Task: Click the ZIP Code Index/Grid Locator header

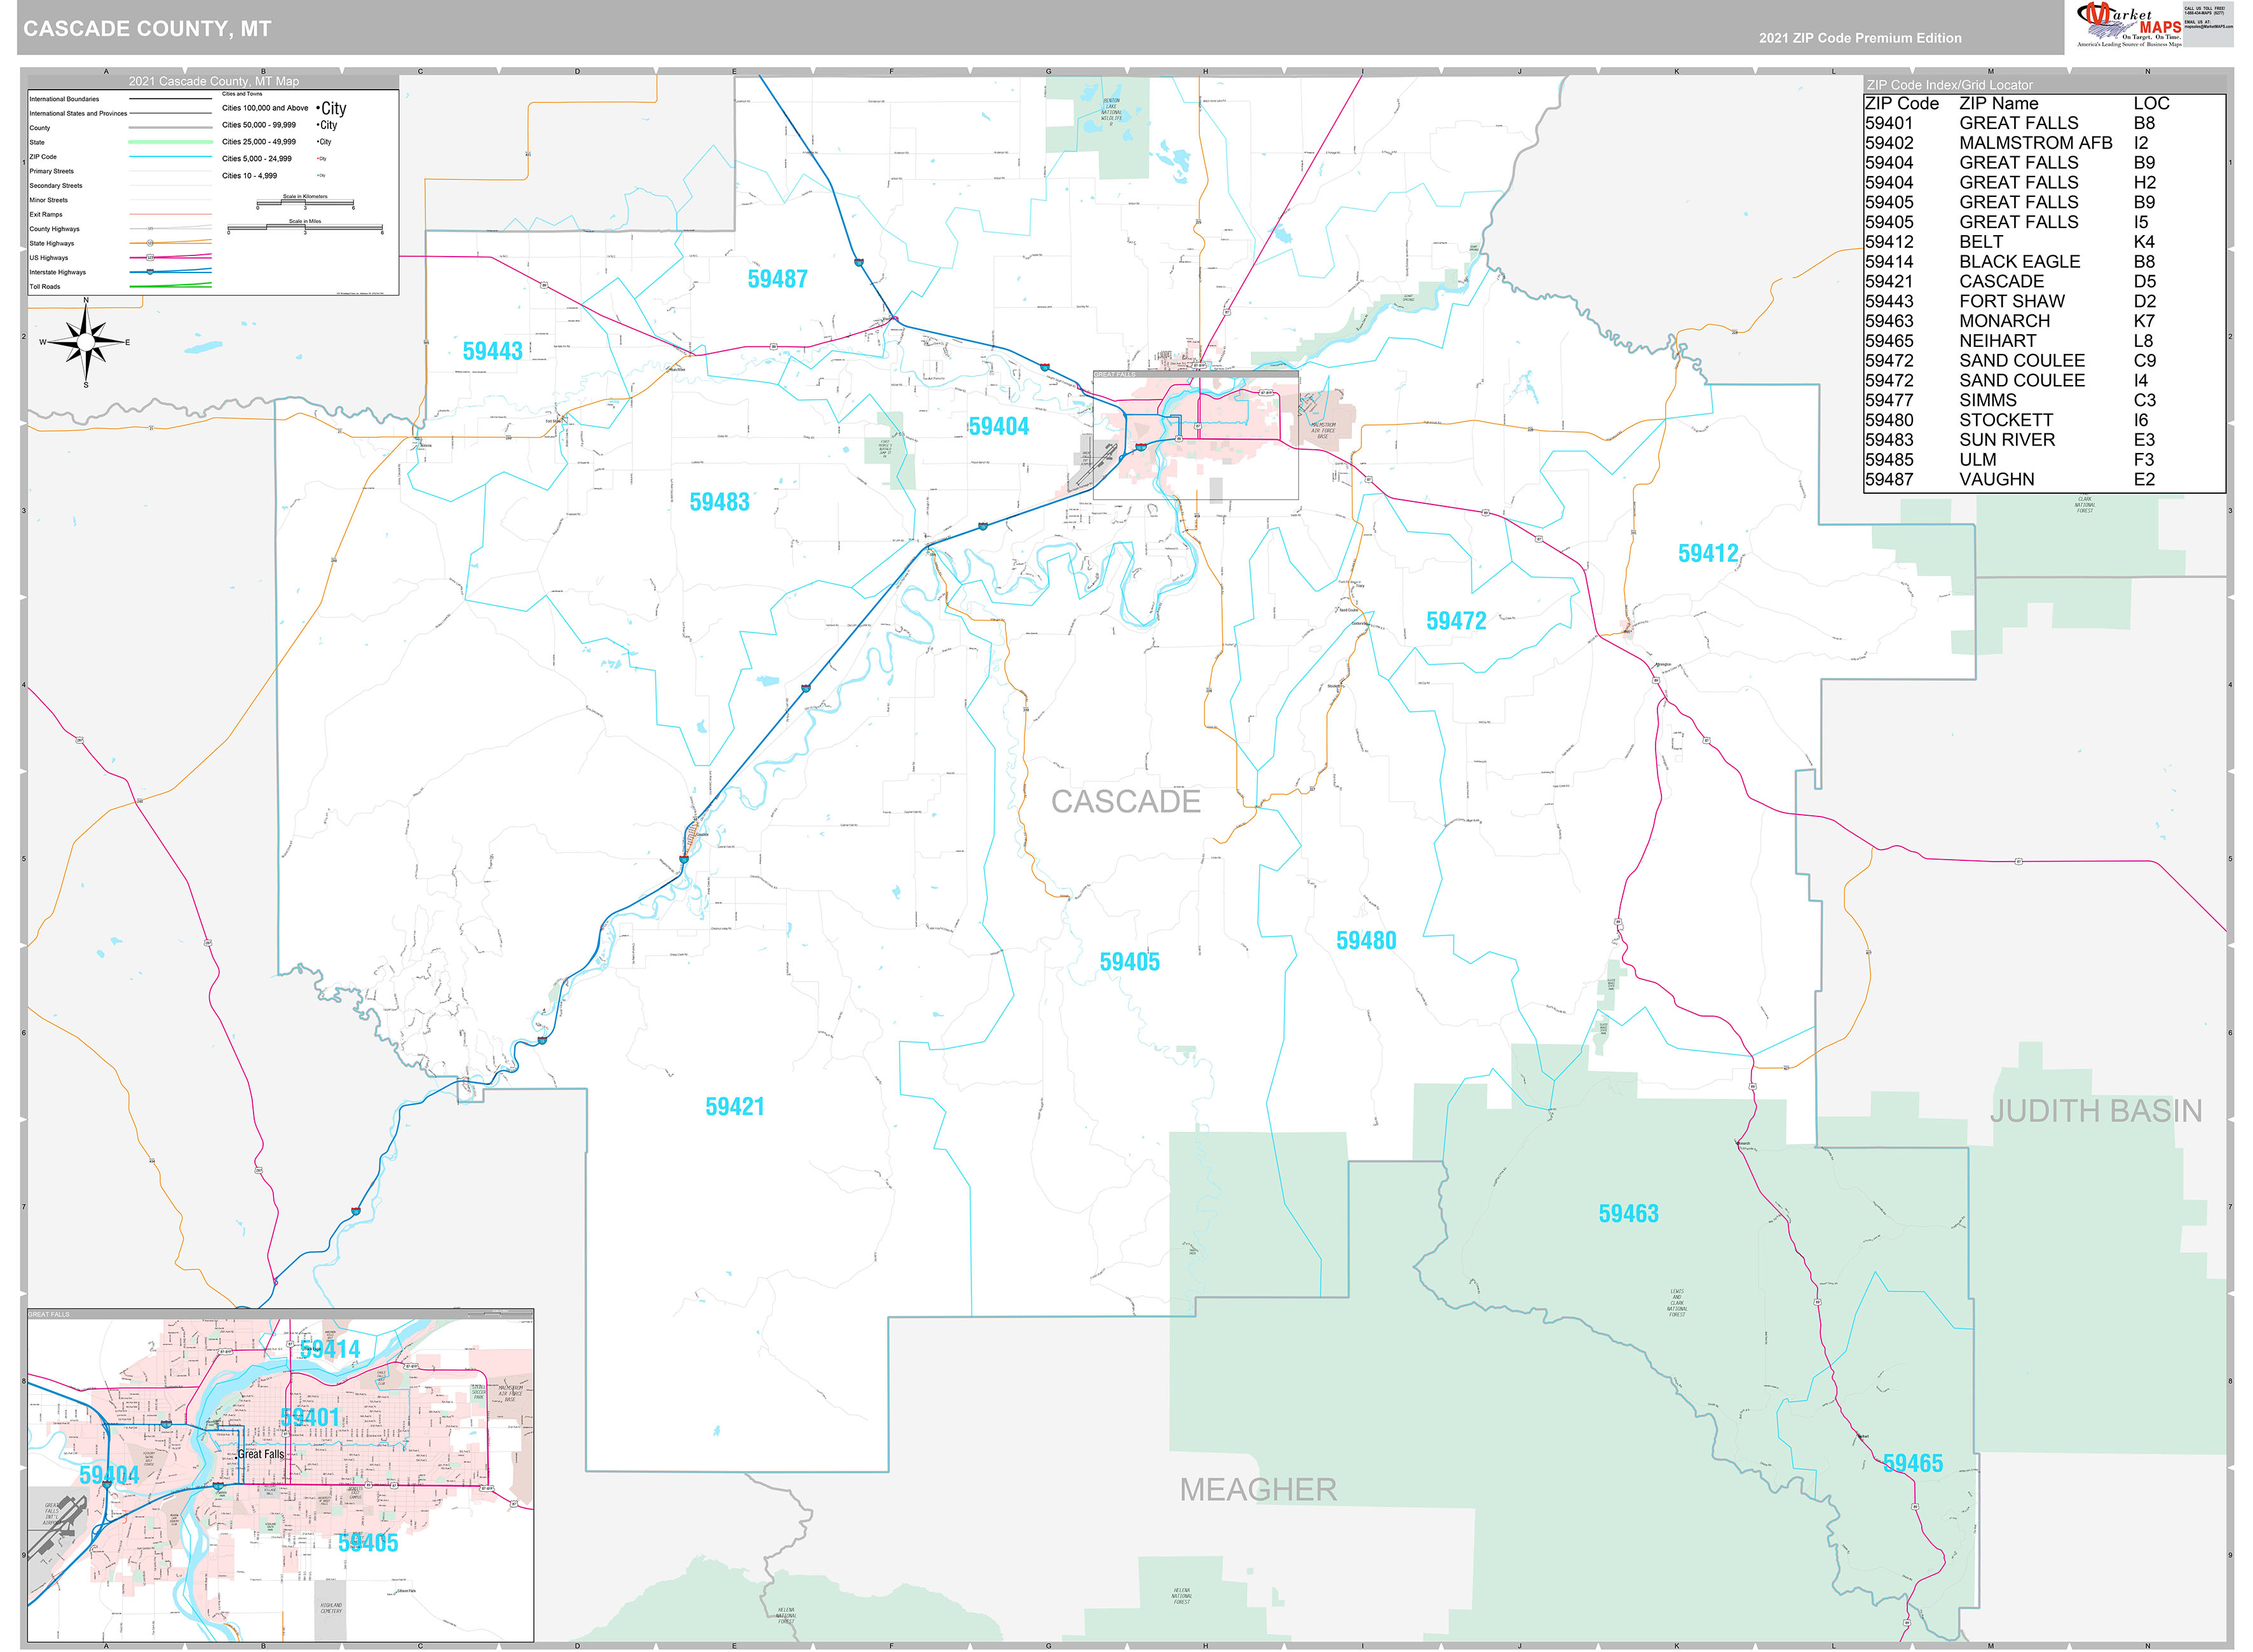Action: coord(1949,85)
